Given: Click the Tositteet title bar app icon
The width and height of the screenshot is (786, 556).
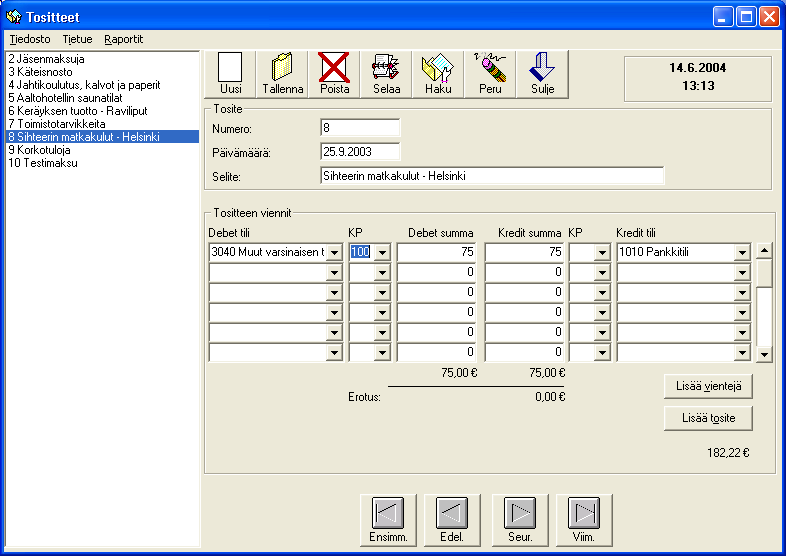Looking at the screenshot, I should [x=14, y=17].
